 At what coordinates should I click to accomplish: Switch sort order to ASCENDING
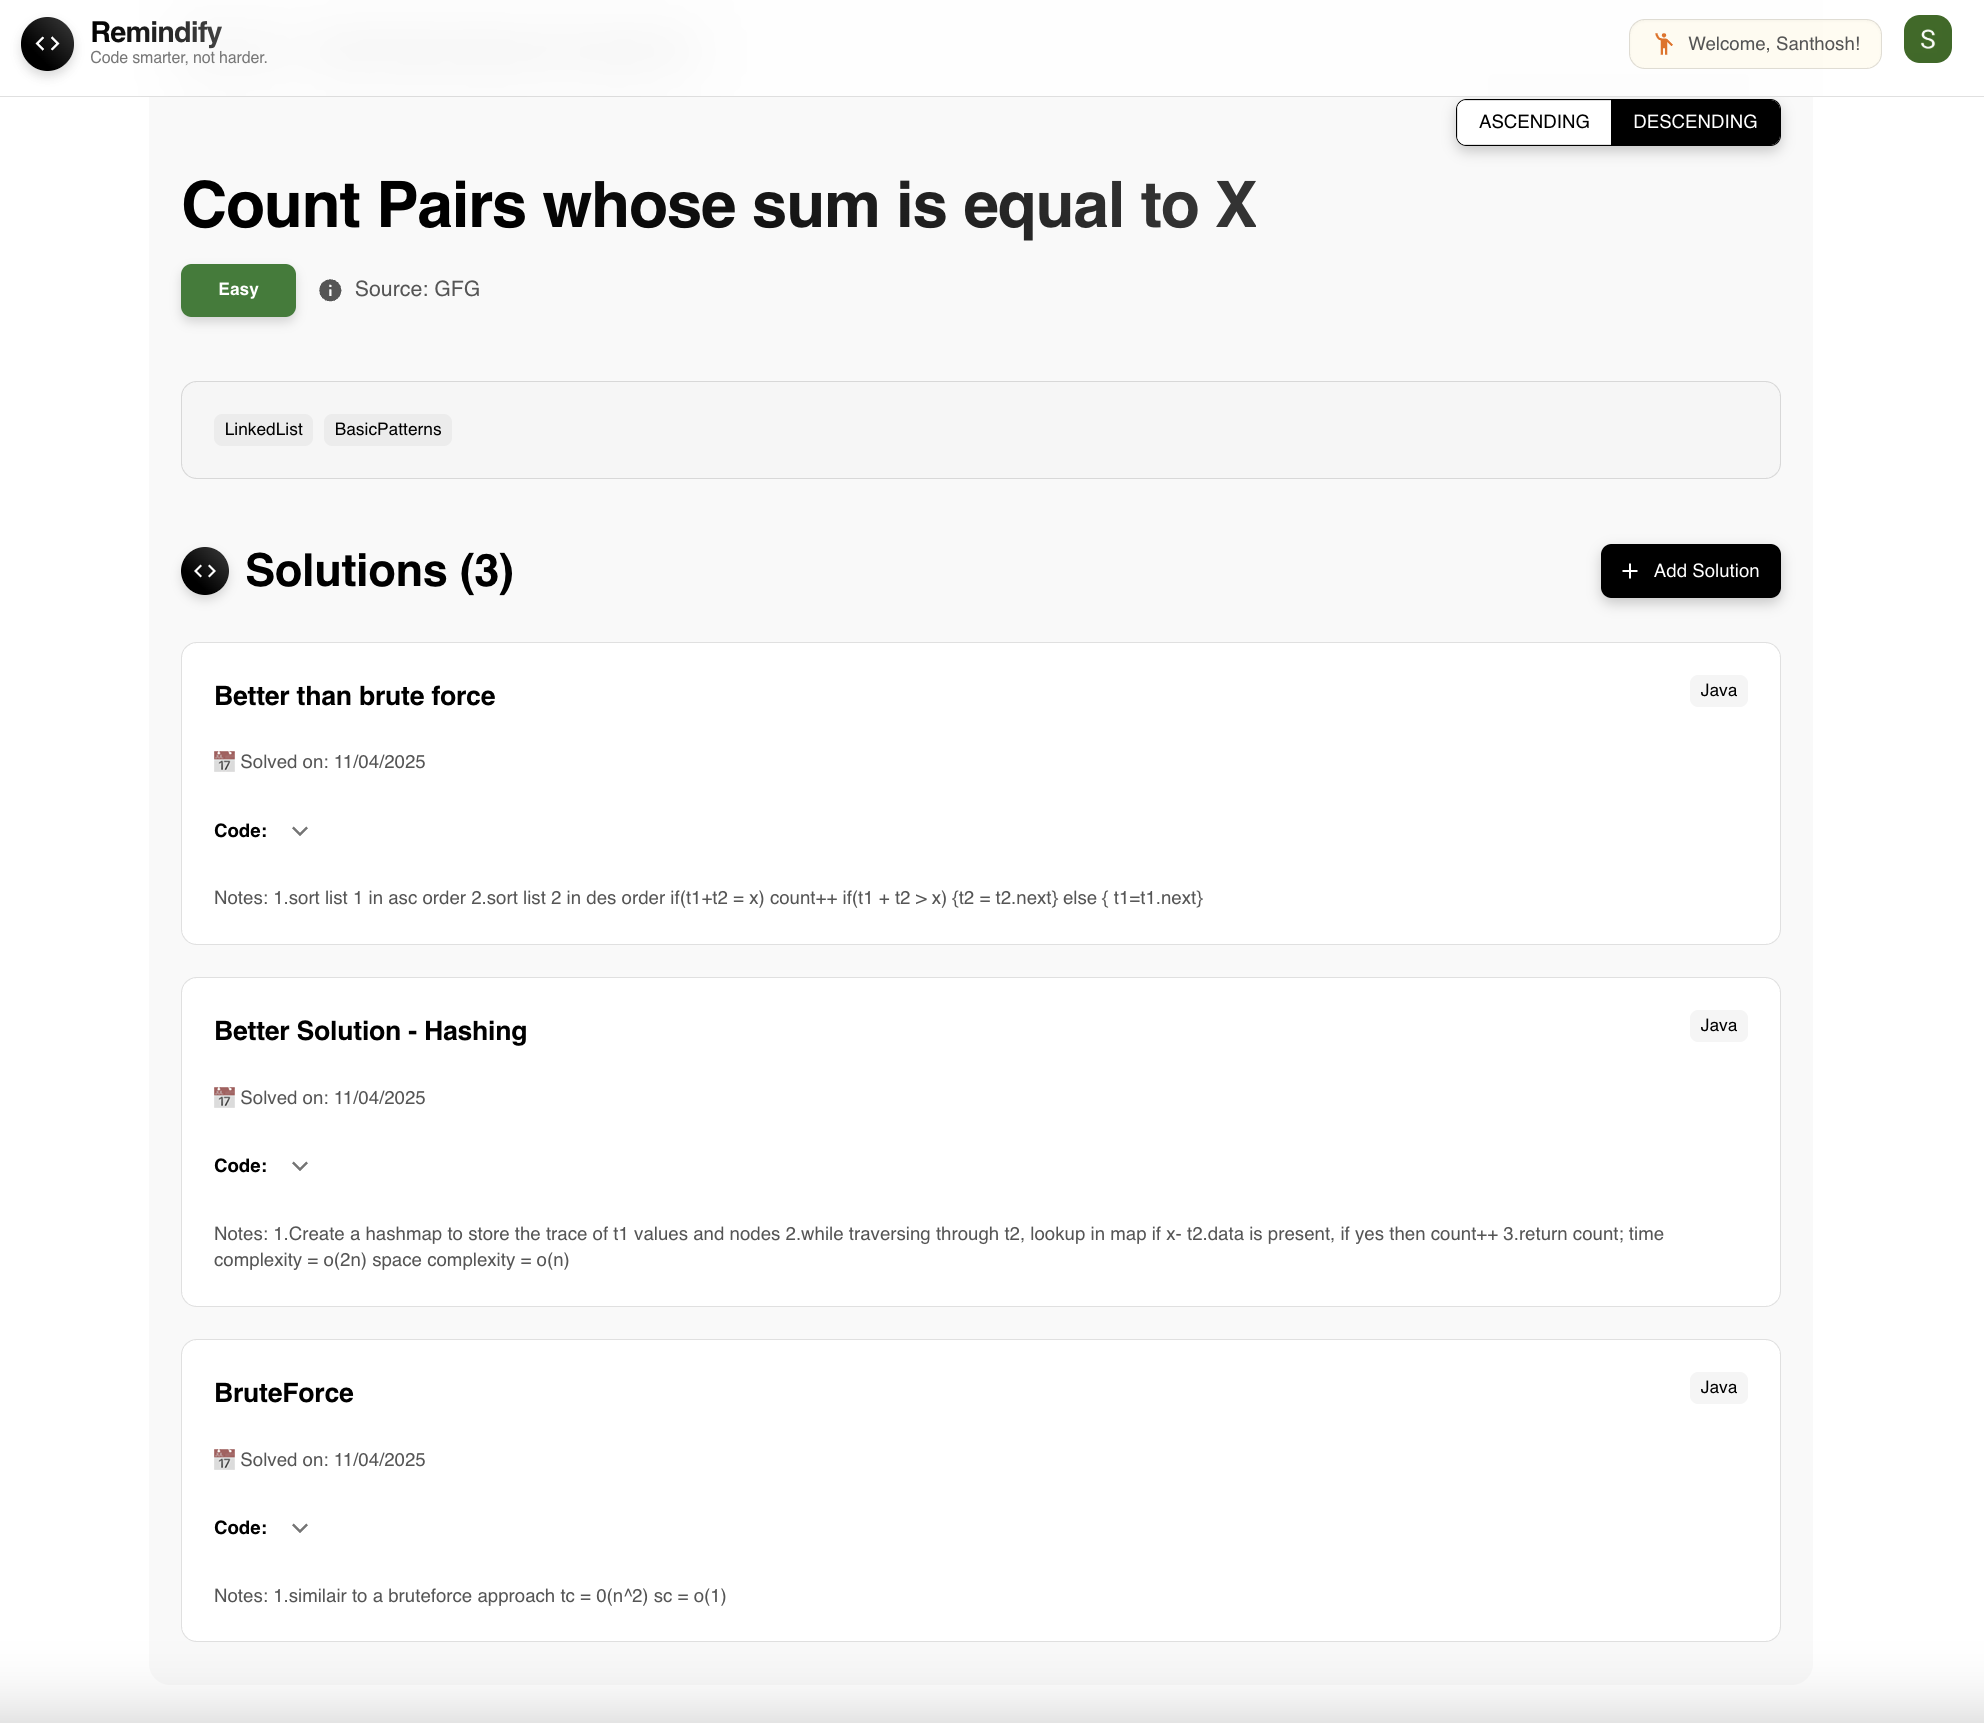coord(1534,122)
